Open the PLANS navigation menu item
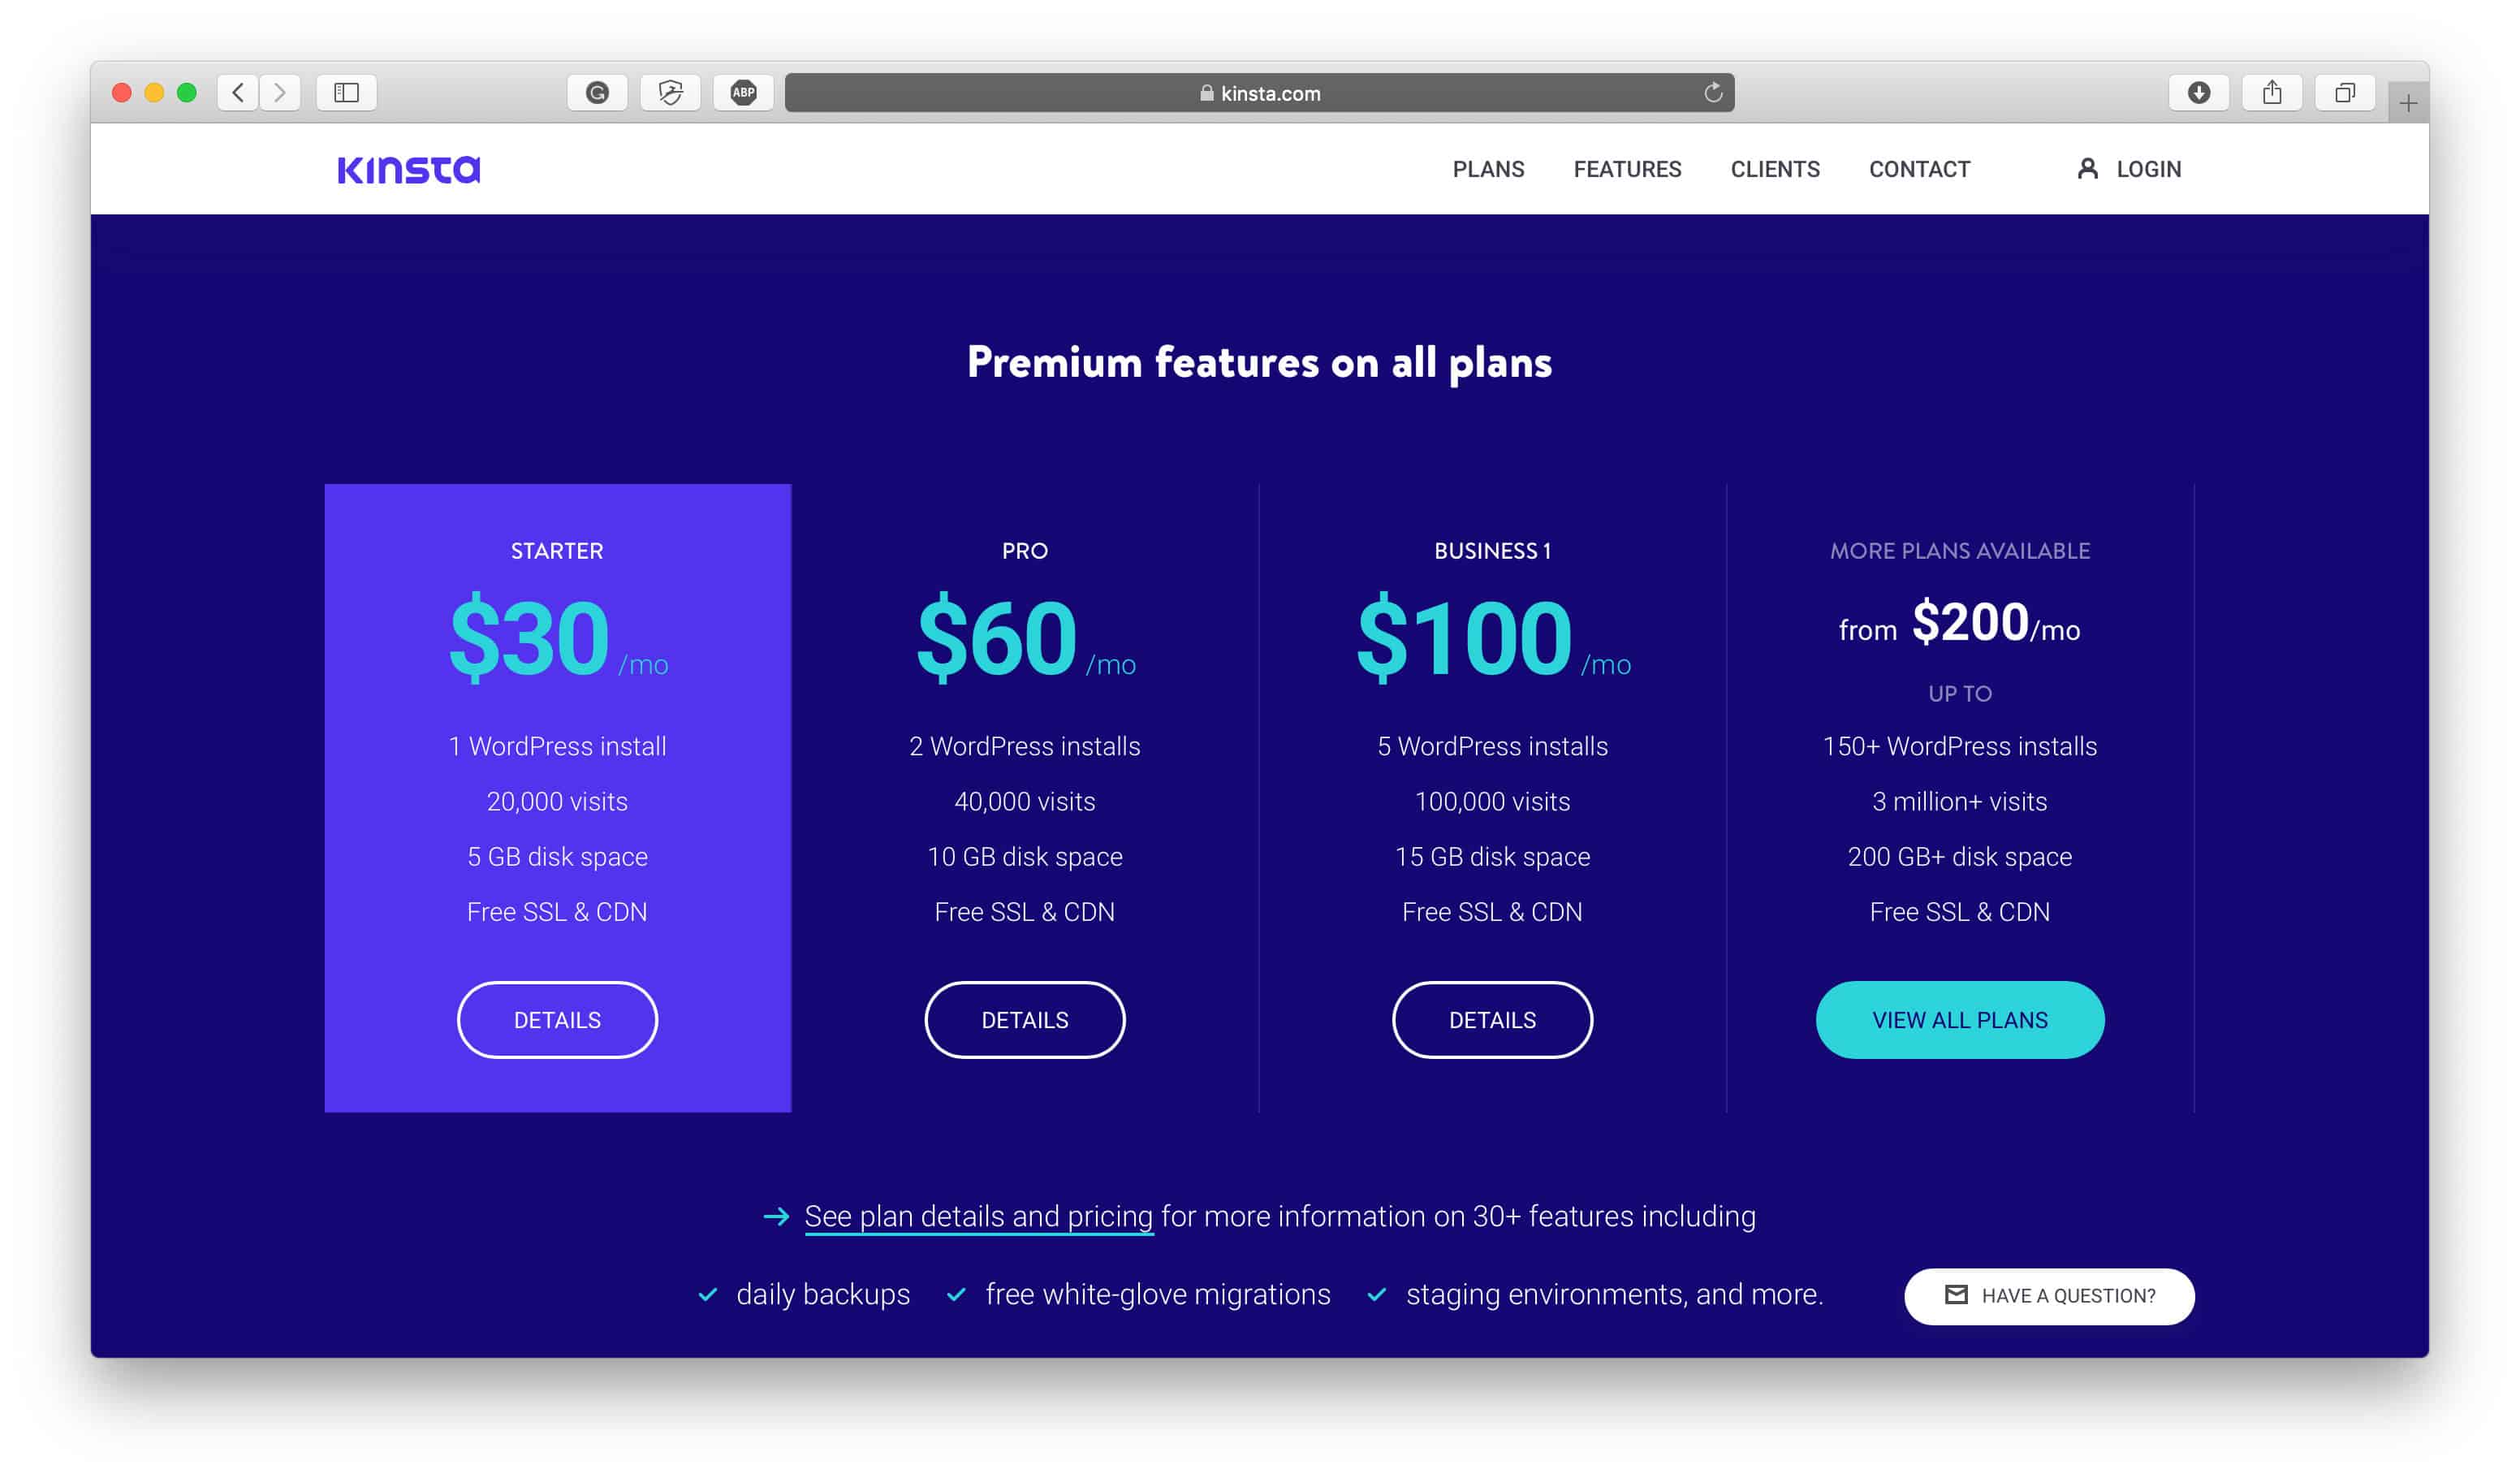2520x1478 pixels. click(x=1488, y=169)
